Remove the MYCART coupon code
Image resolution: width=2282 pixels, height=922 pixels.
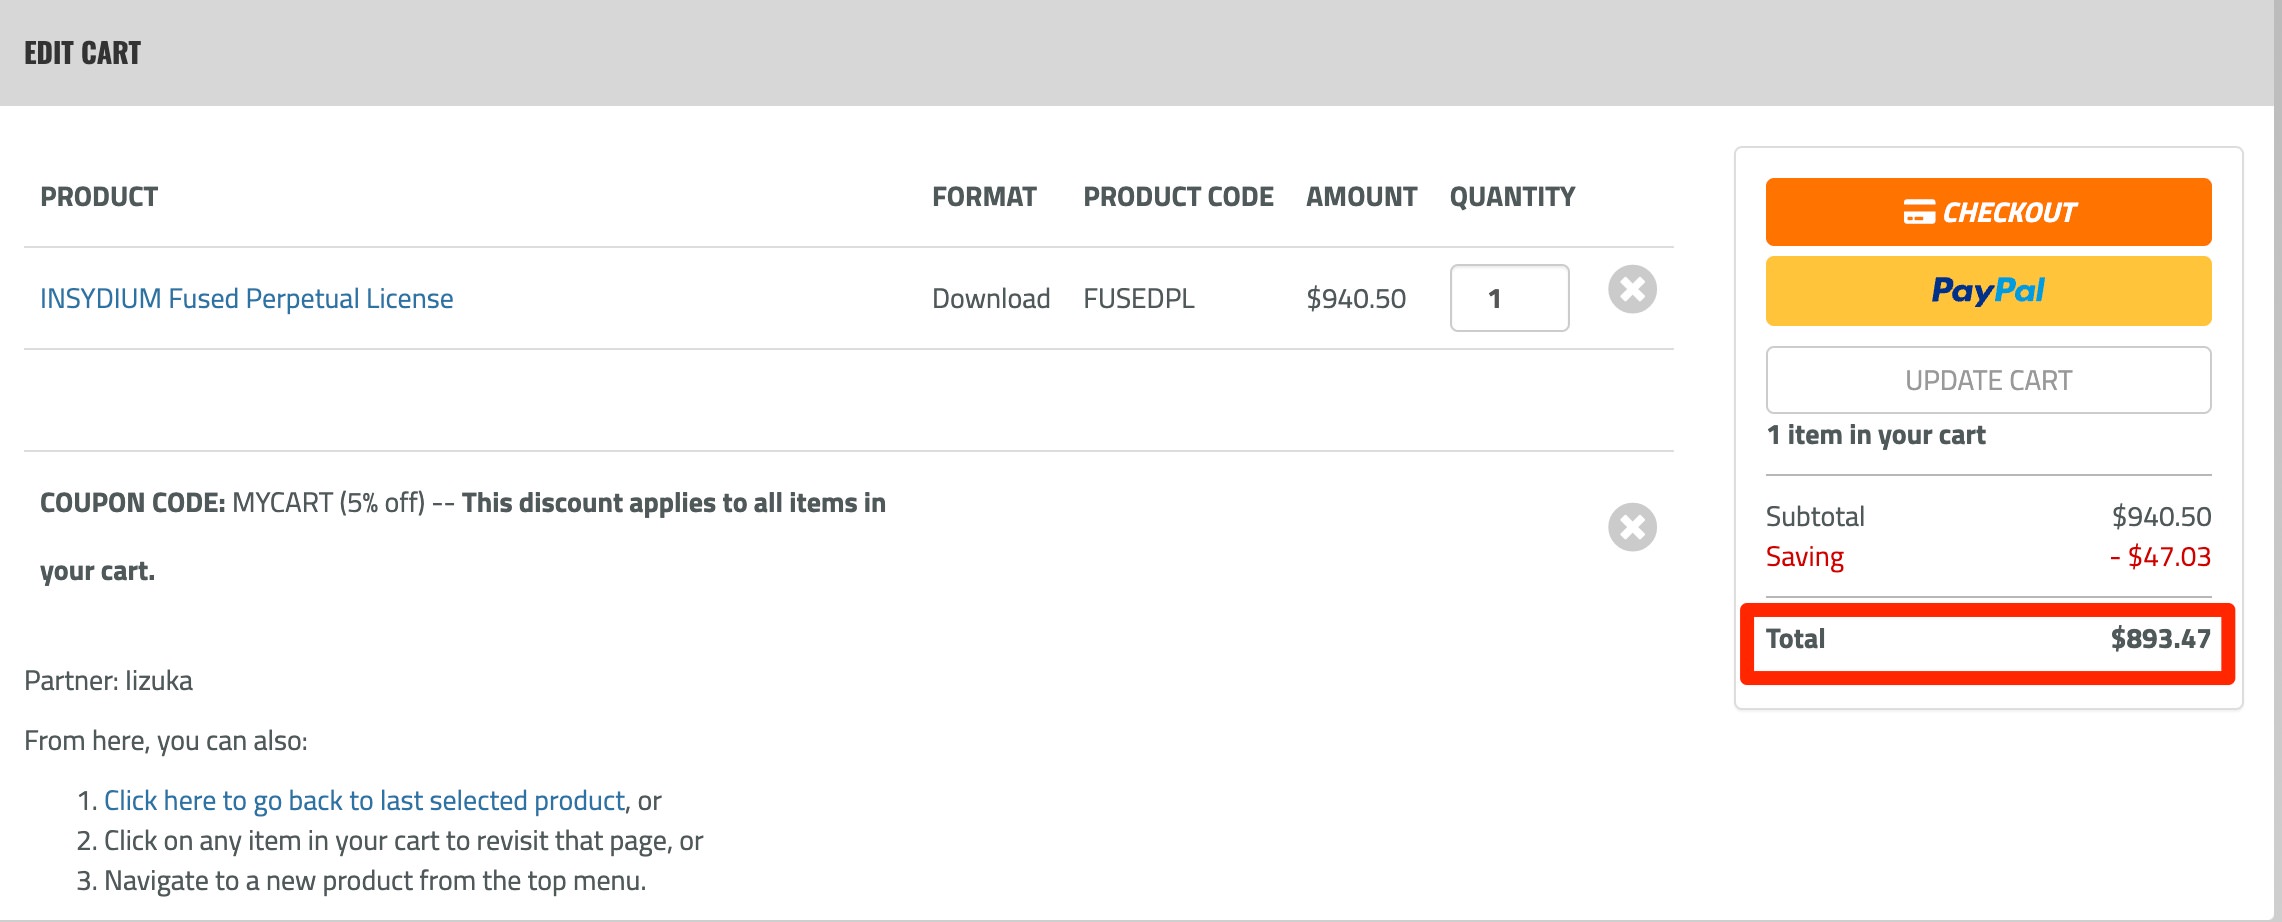(x=1632, y=527)
